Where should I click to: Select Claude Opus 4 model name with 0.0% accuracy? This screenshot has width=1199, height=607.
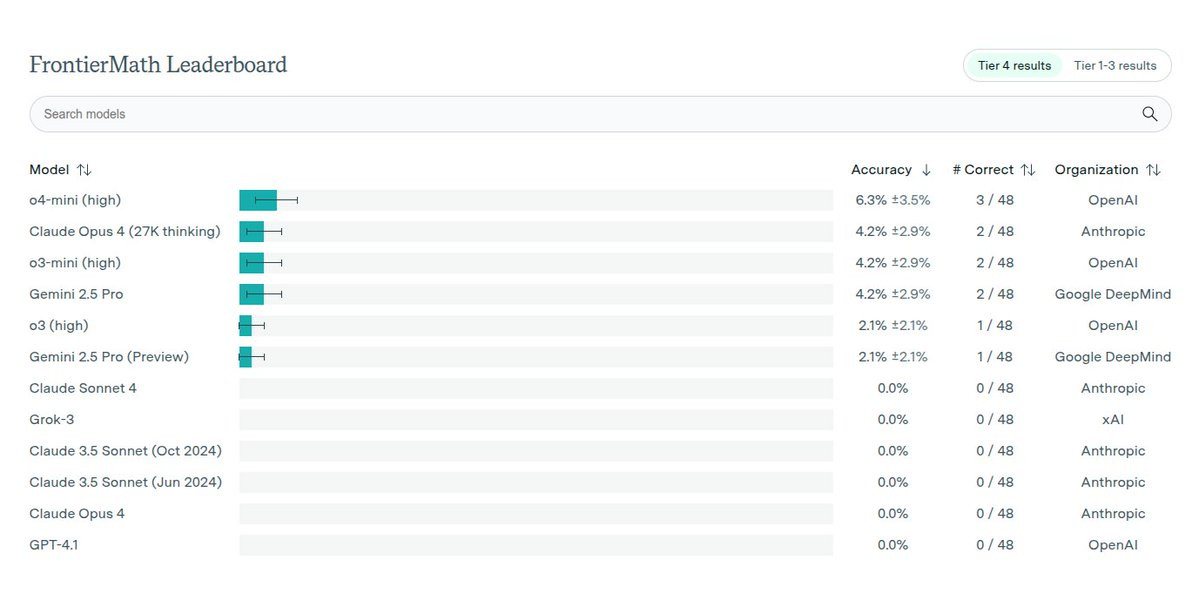pos(76,514)
